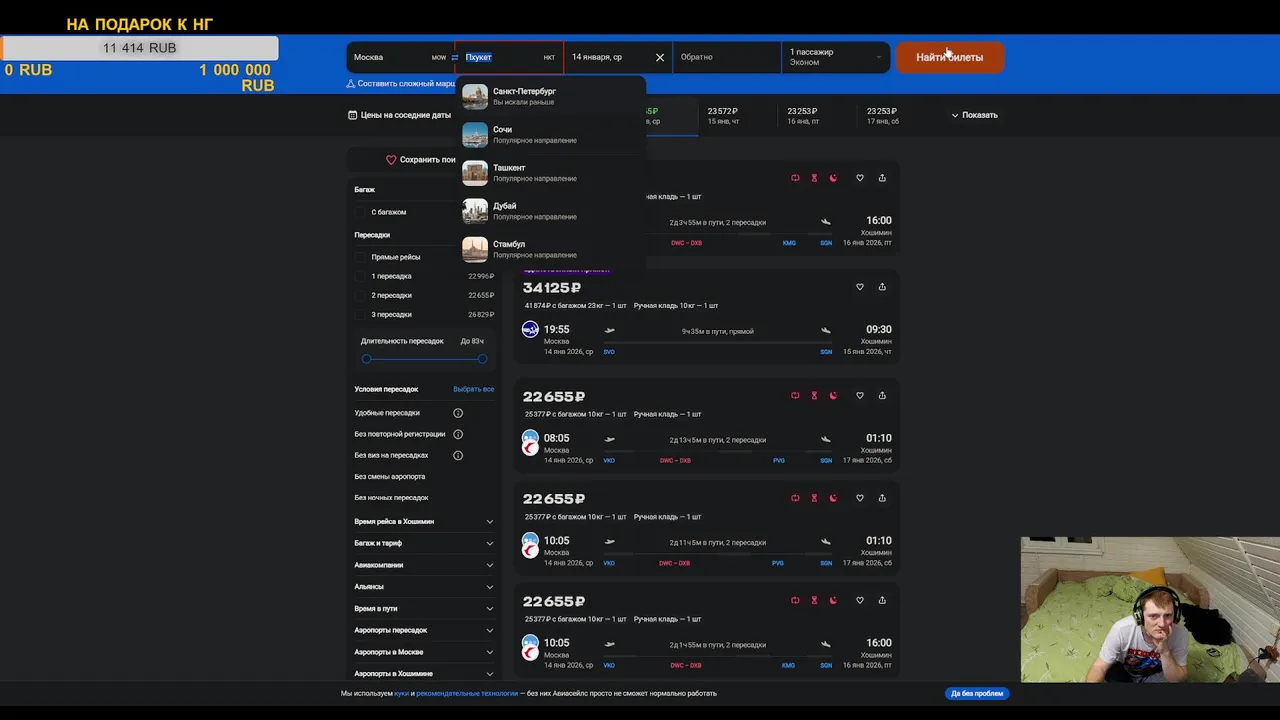Click moon icon on the 2д 11ч 5м ticket
This screenshot has height=720, width=1280.
point(833,498)
